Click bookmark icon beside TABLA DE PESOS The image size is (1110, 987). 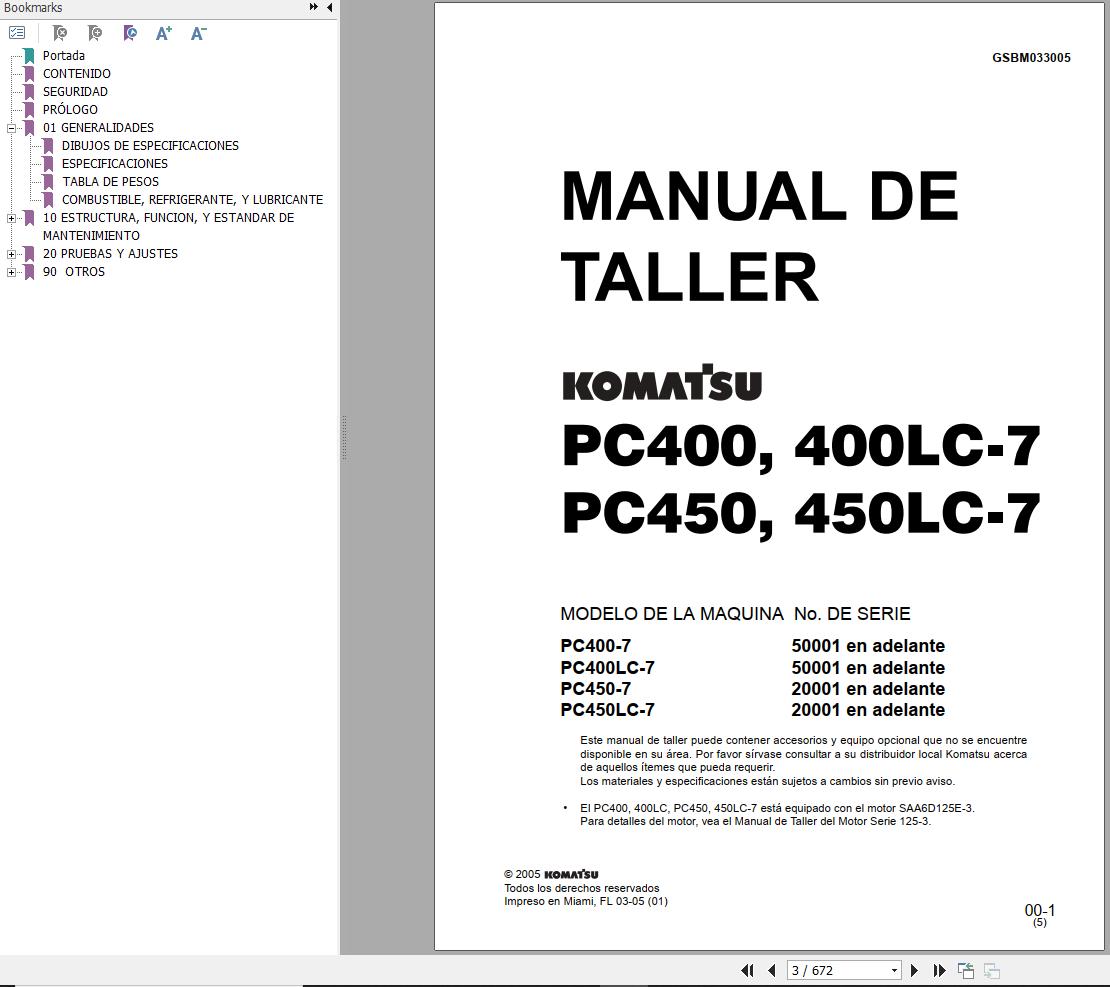coord(48,182)
